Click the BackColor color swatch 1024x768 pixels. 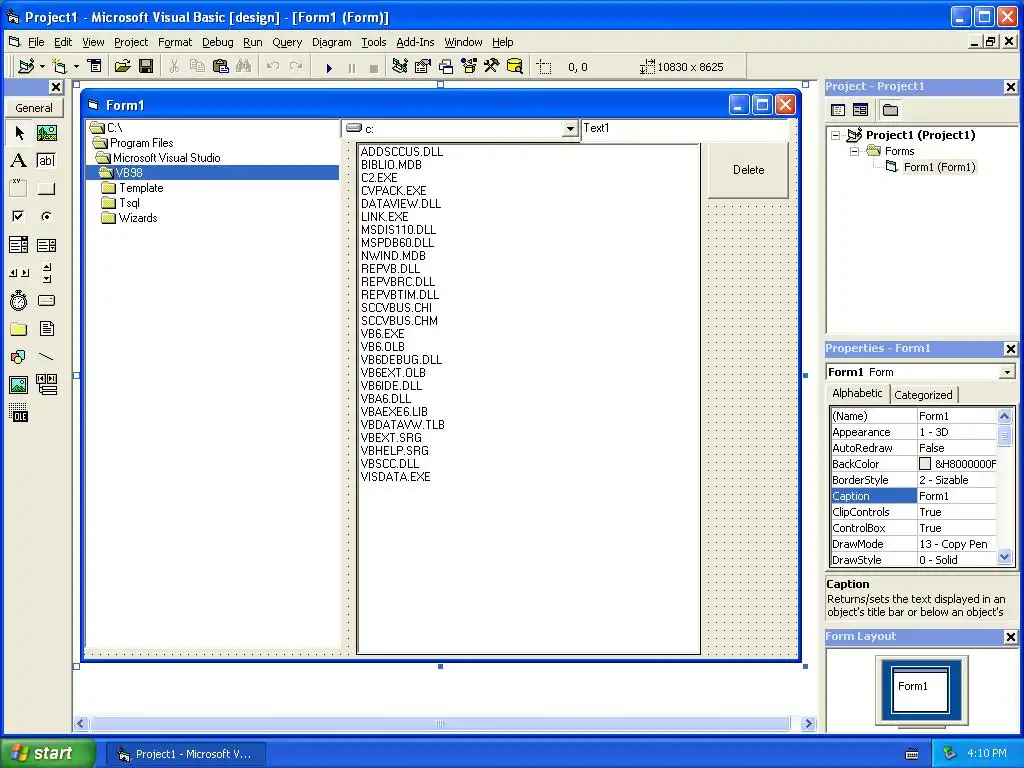click(x=925, y=464)
